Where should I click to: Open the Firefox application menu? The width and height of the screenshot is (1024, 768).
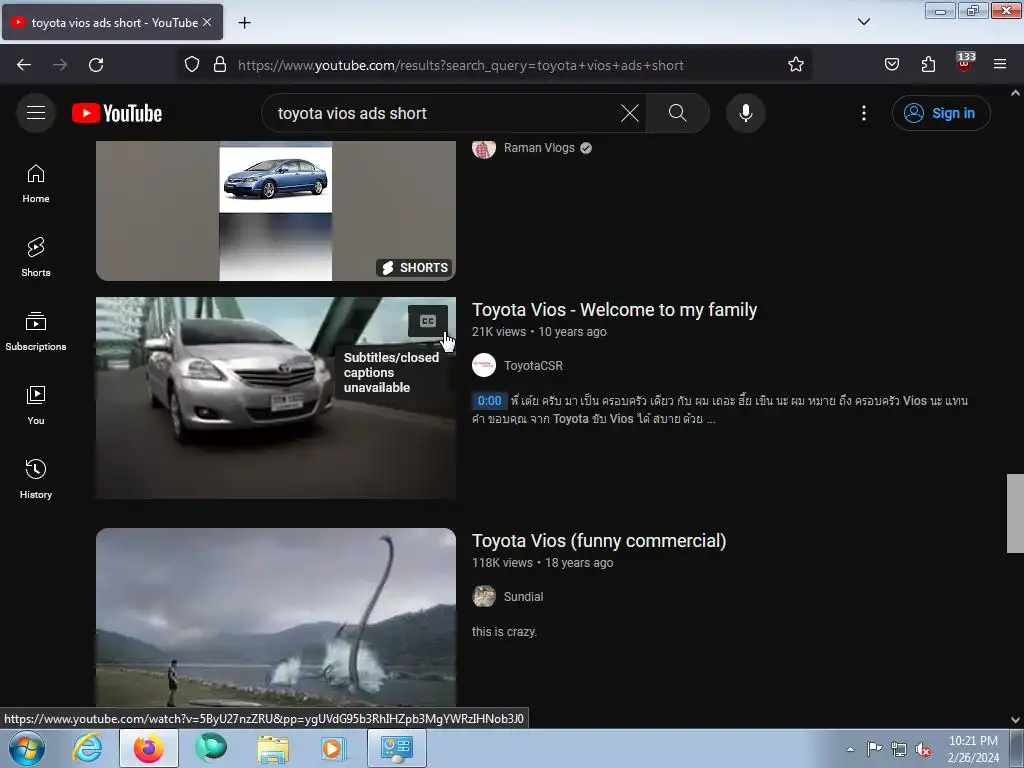pos(1000,65)
